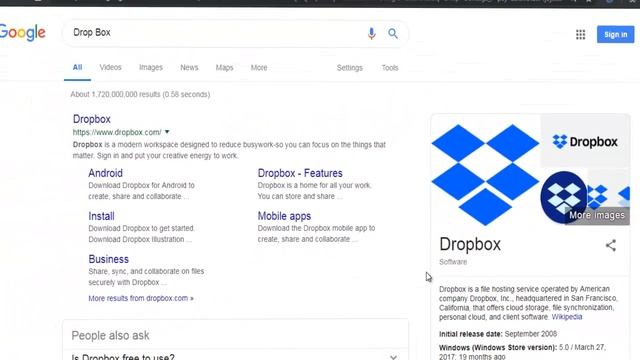640x360 pixels.
Task: Open the Business sitelink
Action: (x=109, y=259)
